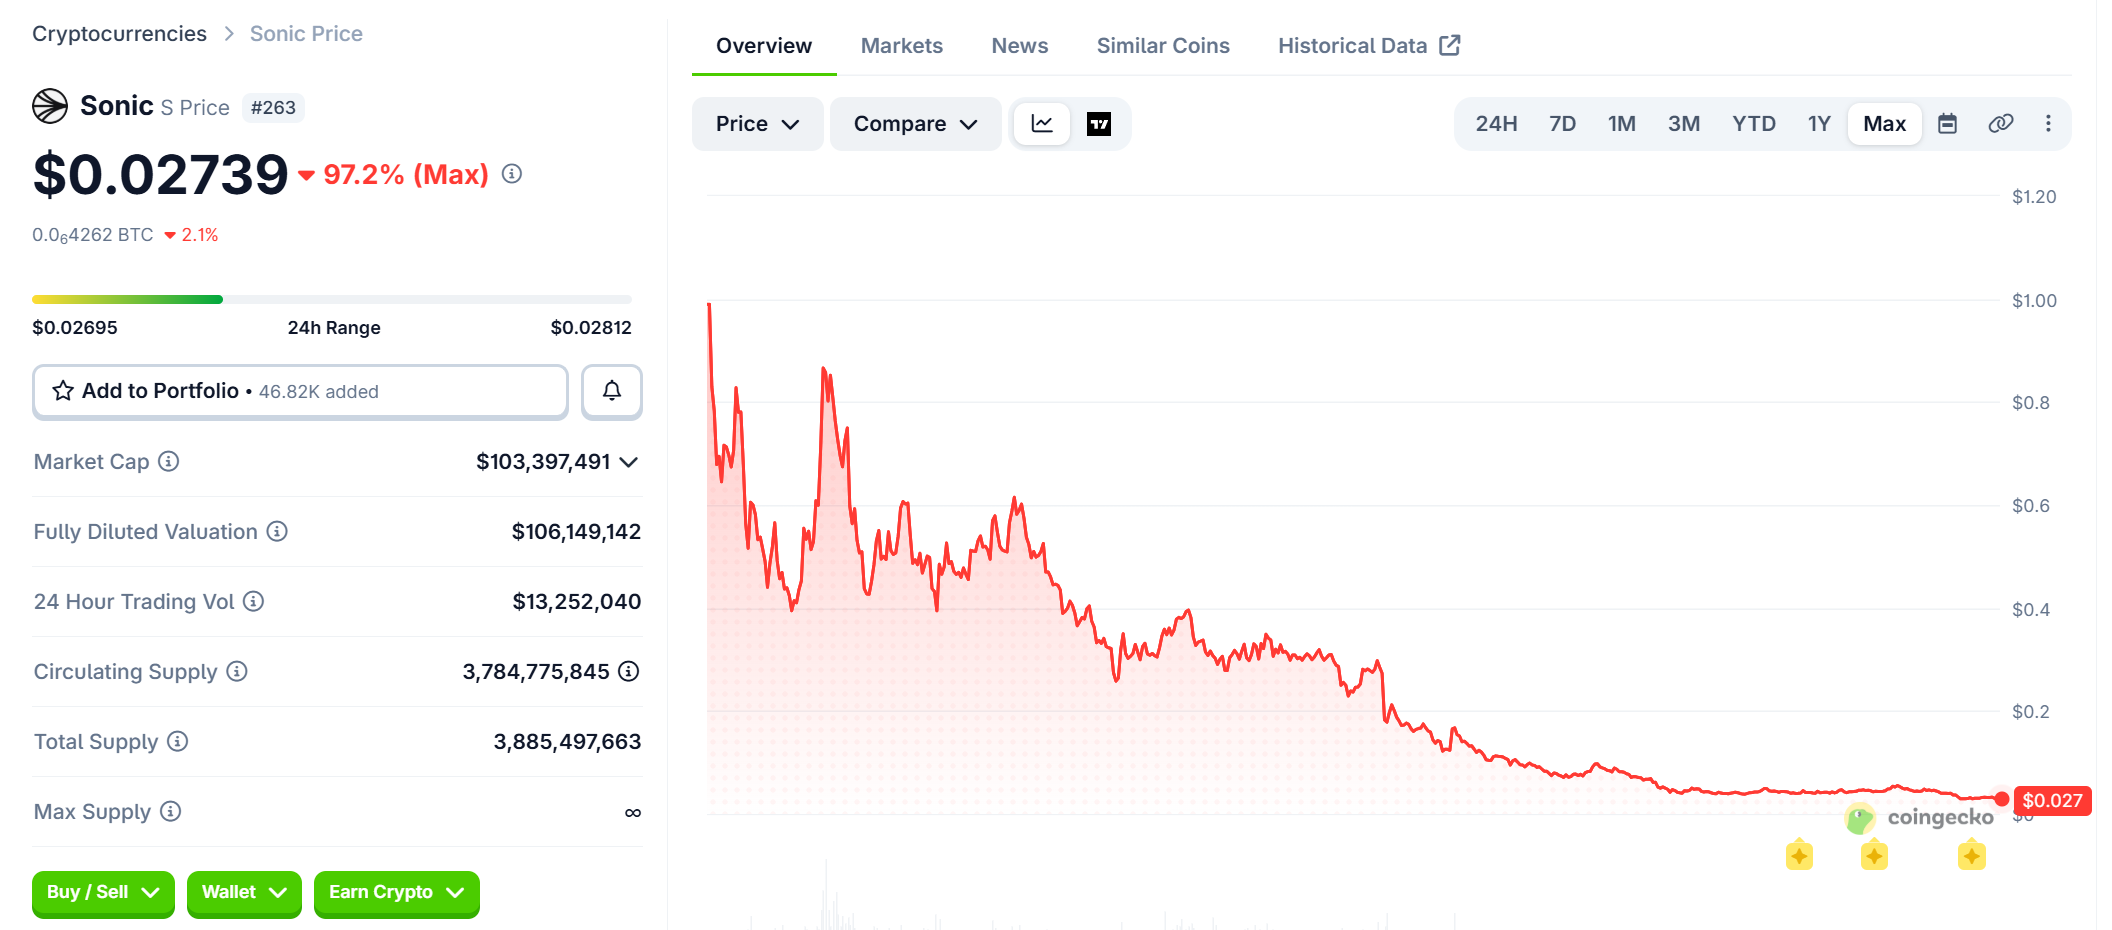Go to Cryptocurrencies breadcrumb link
This screenshot has width=2112, height=930.
(x=119, y=34)
